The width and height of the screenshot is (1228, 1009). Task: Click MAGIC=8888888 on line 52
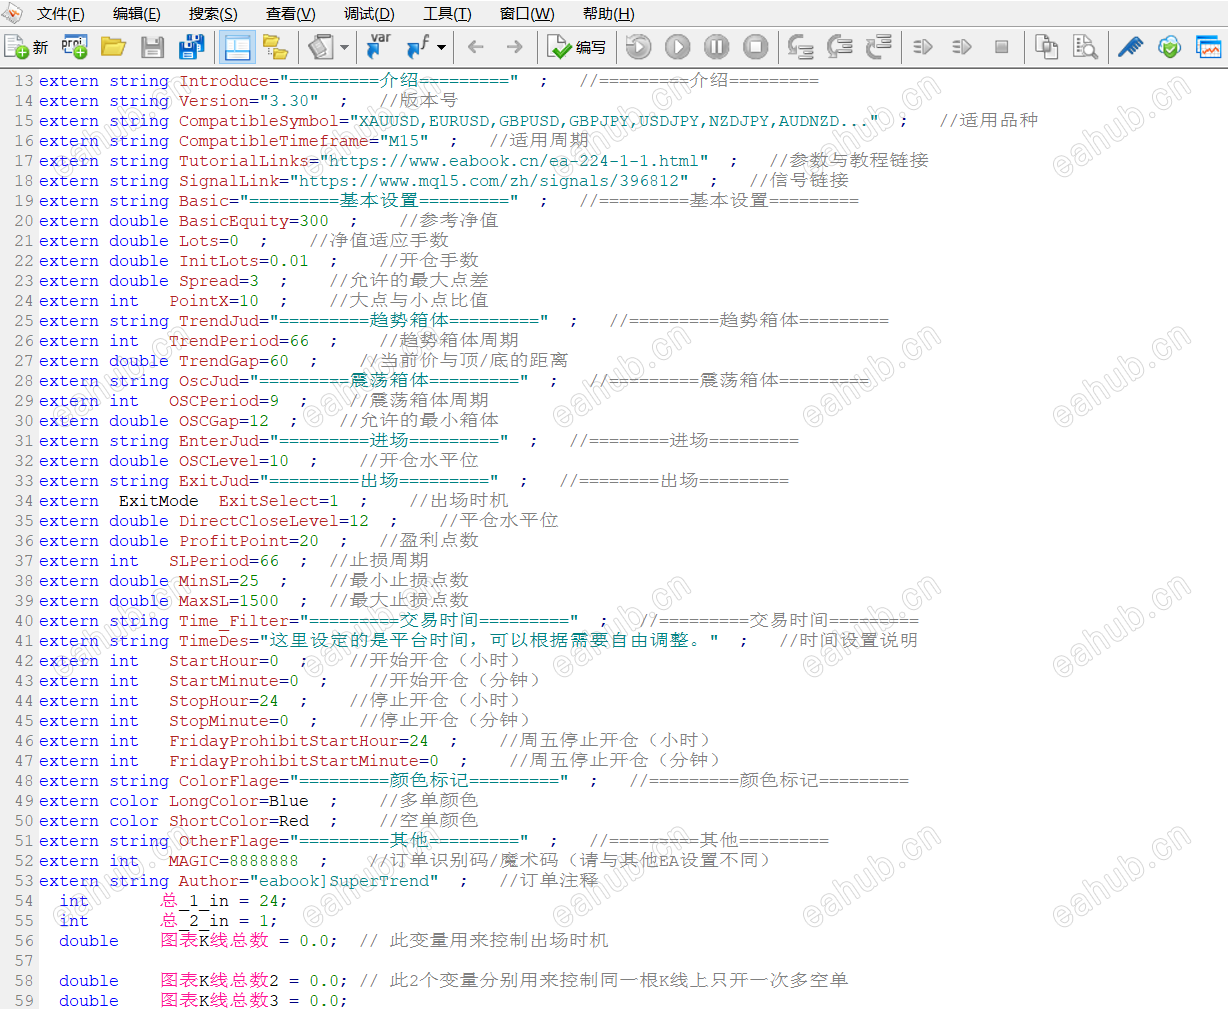234,861
